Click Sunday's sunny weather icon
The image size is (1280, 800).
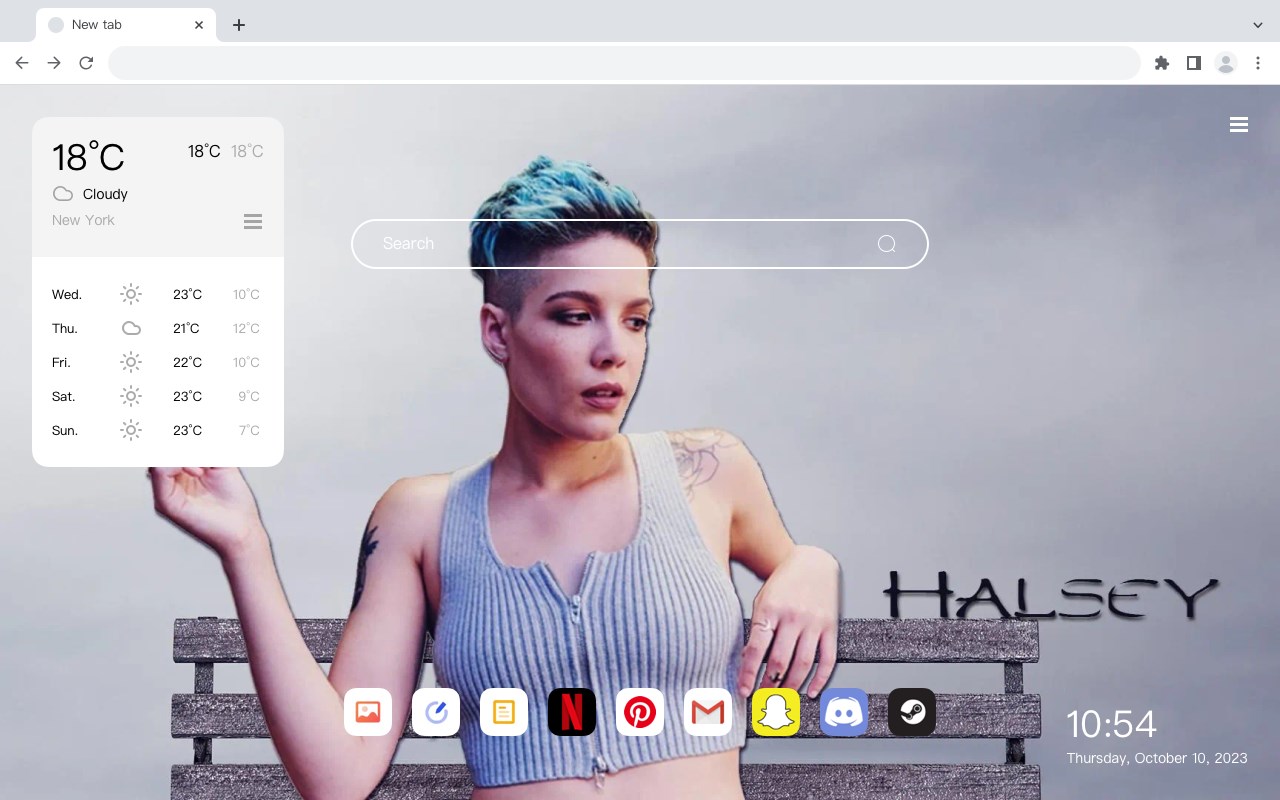[x=131, y=430]
